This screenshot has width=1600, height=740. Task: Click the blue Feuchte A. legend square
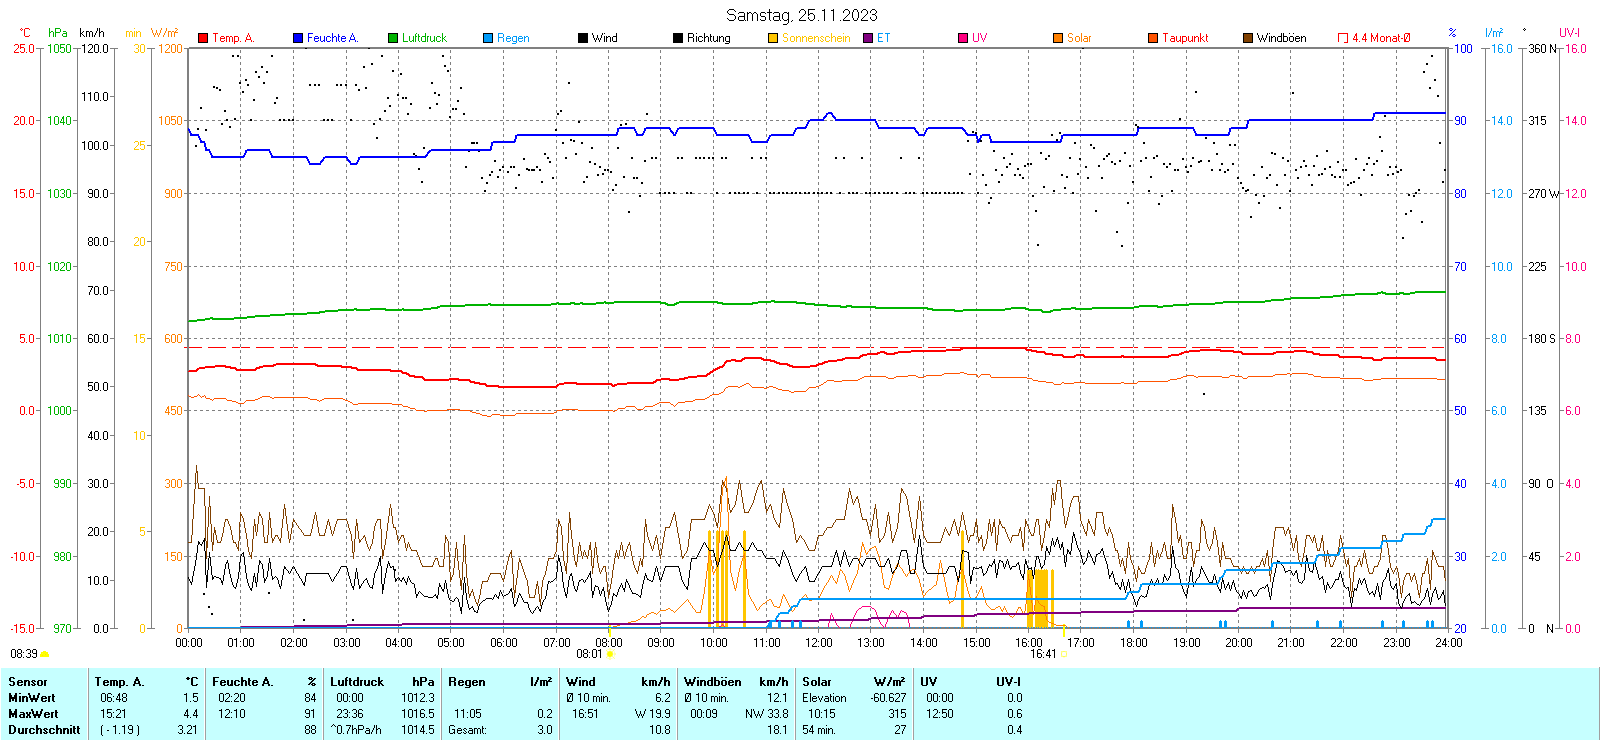(298, 38)
